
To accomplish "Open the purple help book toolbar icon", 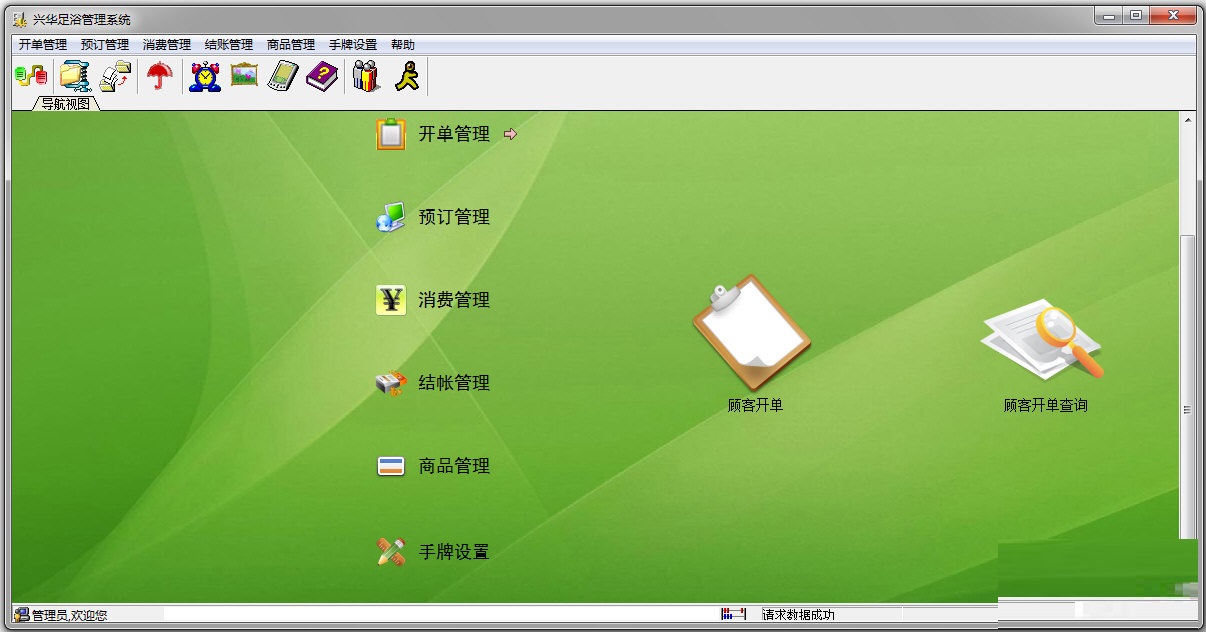I will click(321, 74).
